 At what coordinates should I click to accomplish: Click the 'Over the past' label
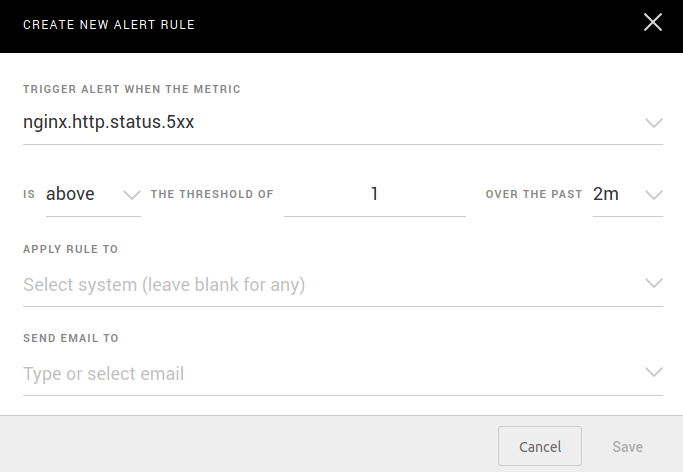pos(534,194)
